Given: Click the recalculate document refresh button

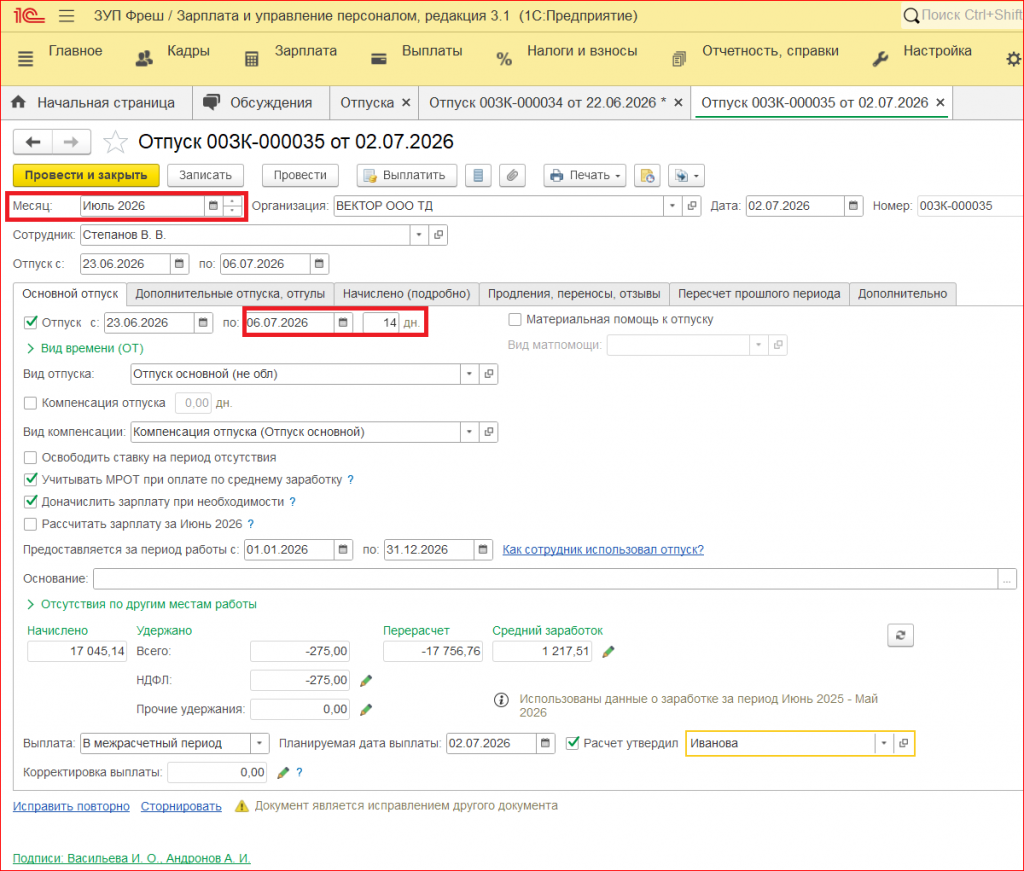Looking at the screenshot, I should [900, 635].
